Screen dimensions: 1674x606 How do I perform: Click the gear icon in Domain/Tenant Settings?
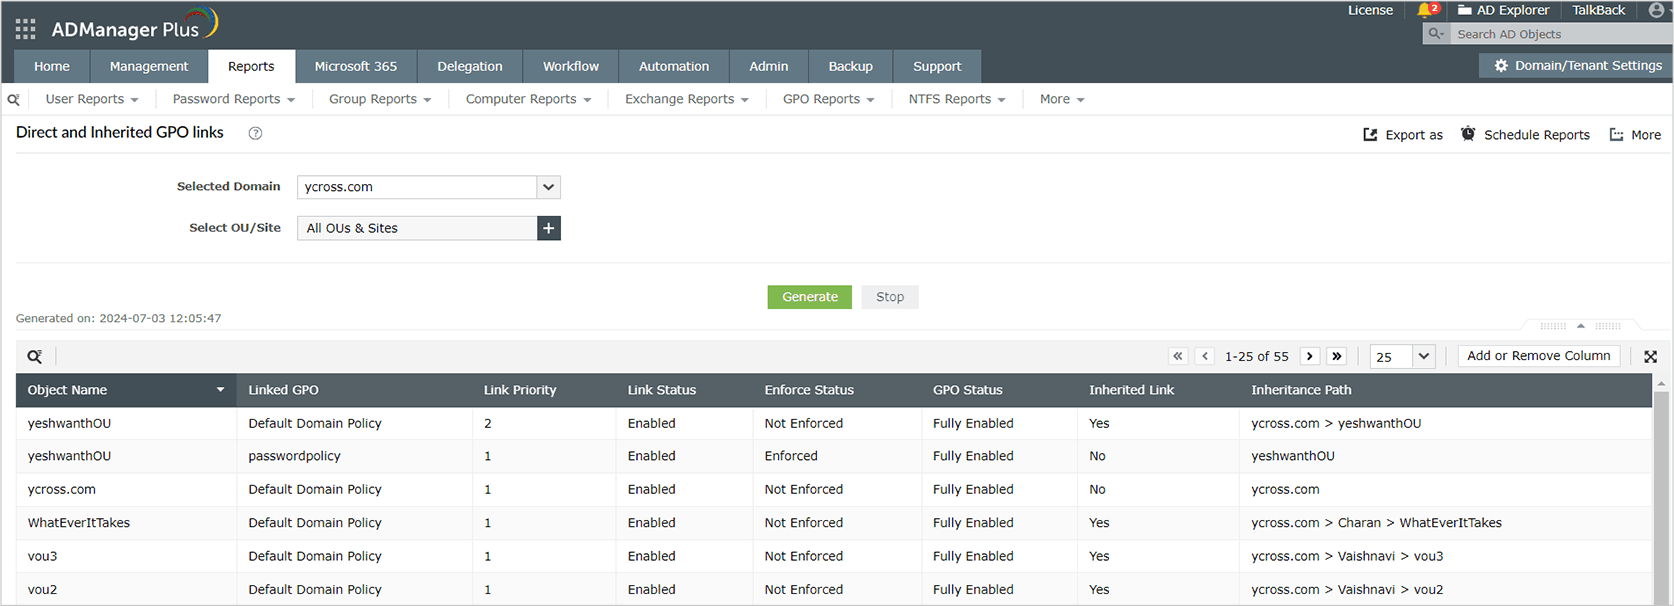point(1501,65)
